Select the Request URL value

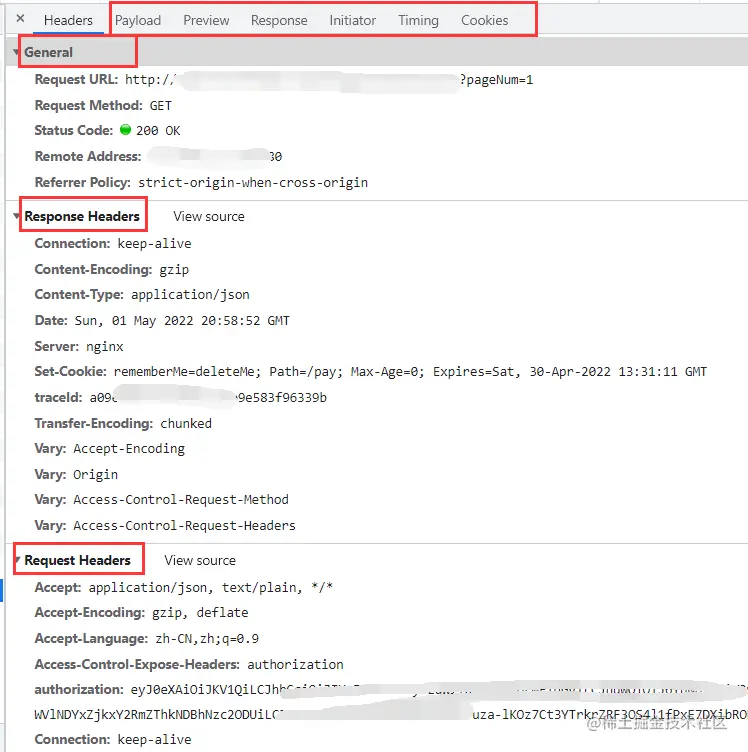point(329,80)
